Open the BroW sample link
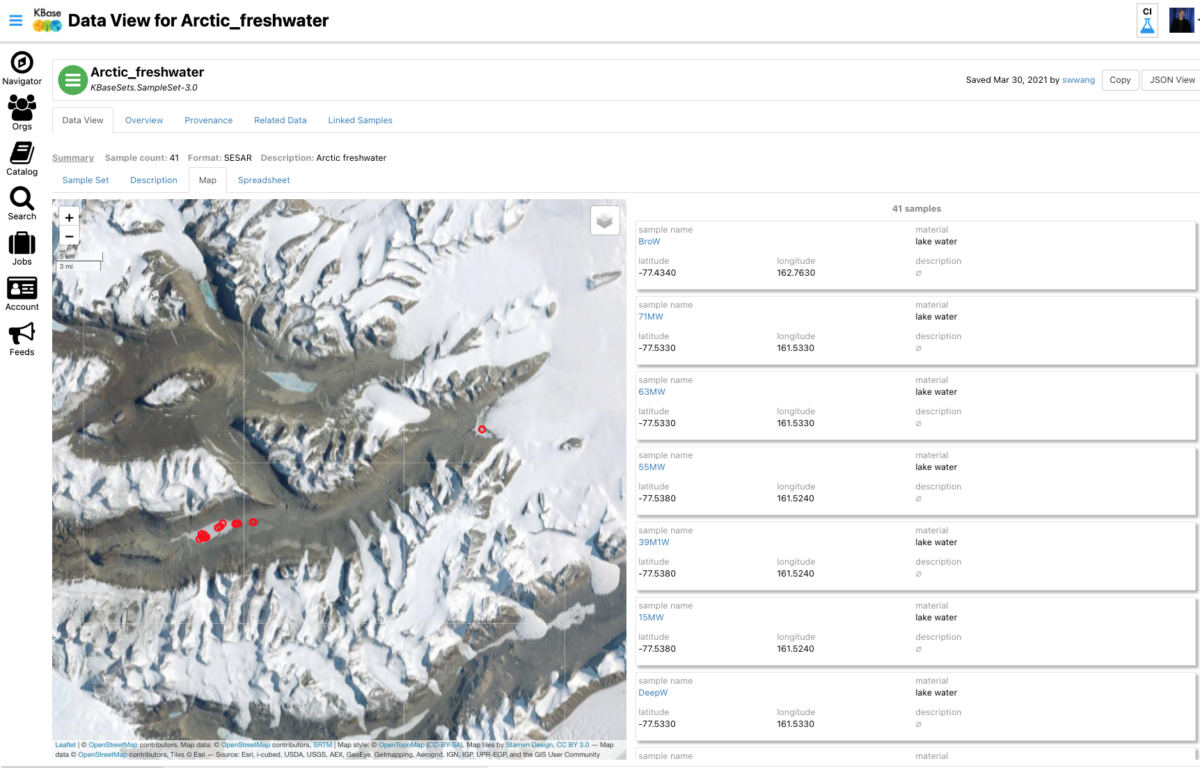This screenshot has height=768, width=1200. point(649,241)
